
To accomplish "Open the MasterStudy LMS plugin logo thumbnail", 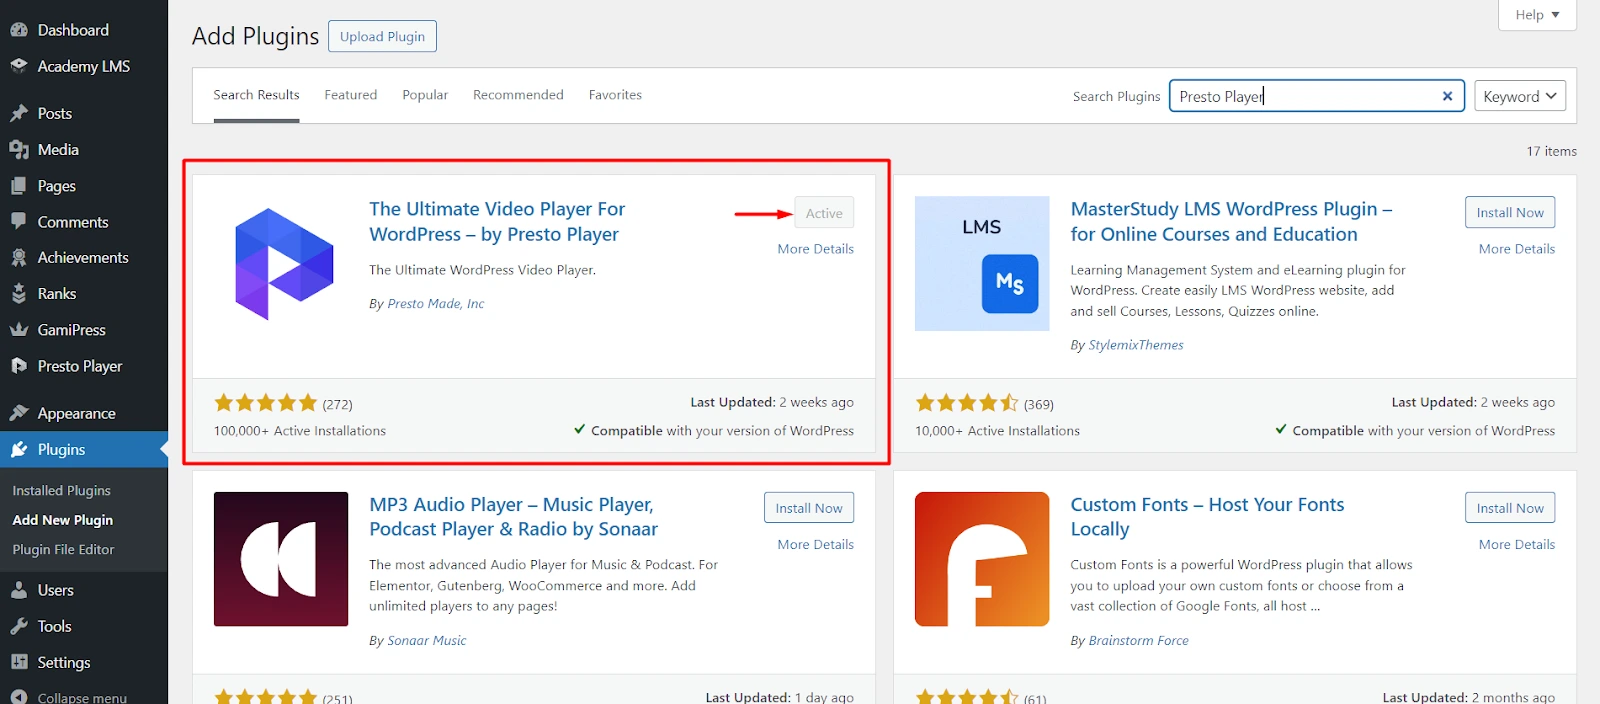I will coord(982,263).
